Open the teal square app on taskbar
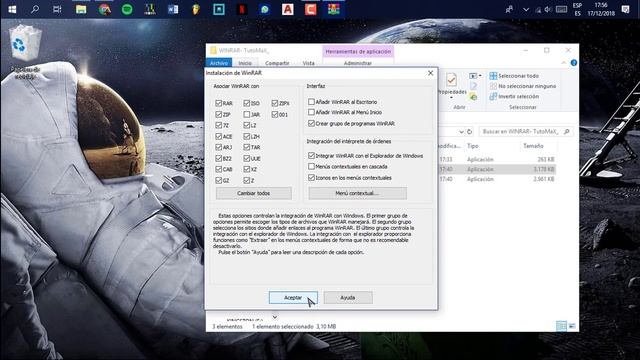Viewport: 640px width, 360px height. 219,9
